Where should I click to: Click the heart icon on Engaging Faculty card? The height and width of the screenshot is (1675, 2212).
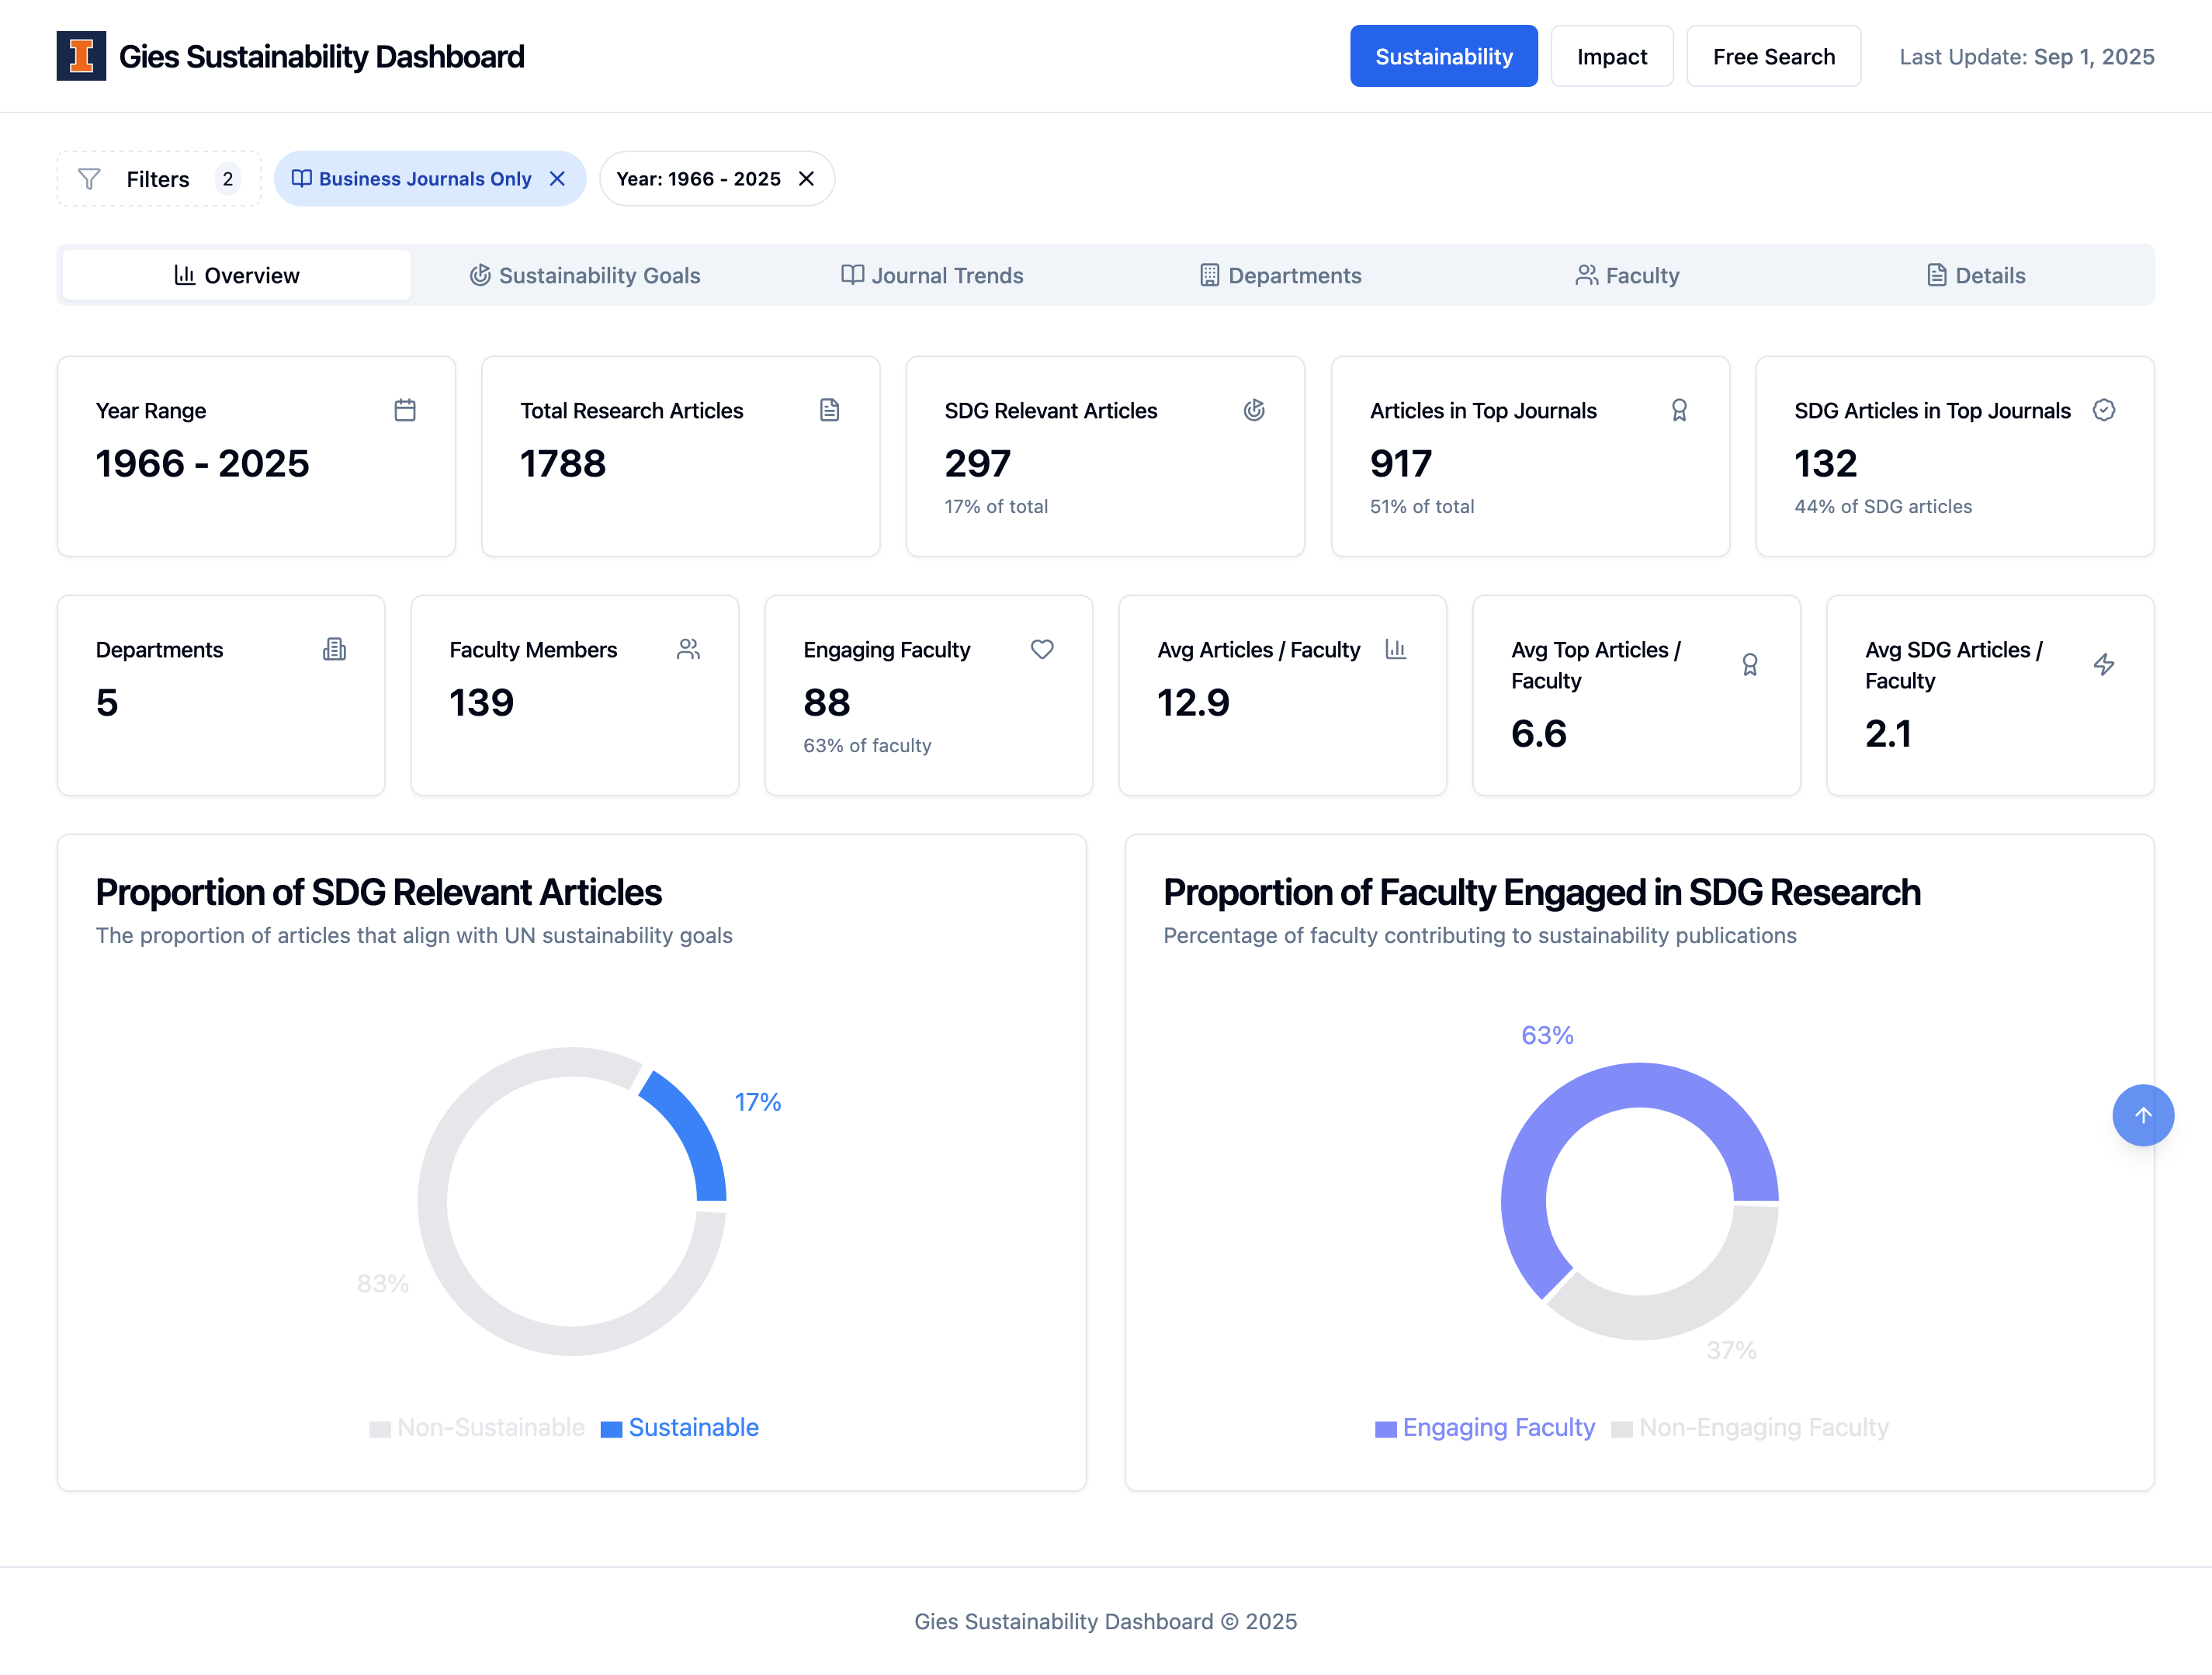[x=1041, y=649]
